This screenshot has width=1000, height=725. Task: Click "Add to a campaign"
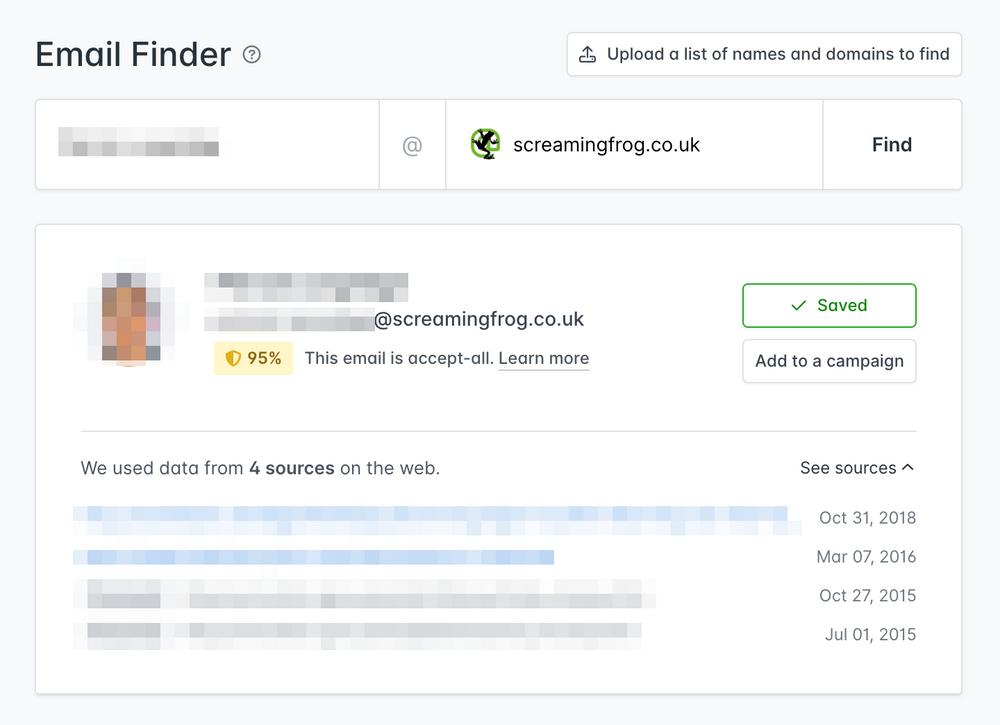point(829,361)
